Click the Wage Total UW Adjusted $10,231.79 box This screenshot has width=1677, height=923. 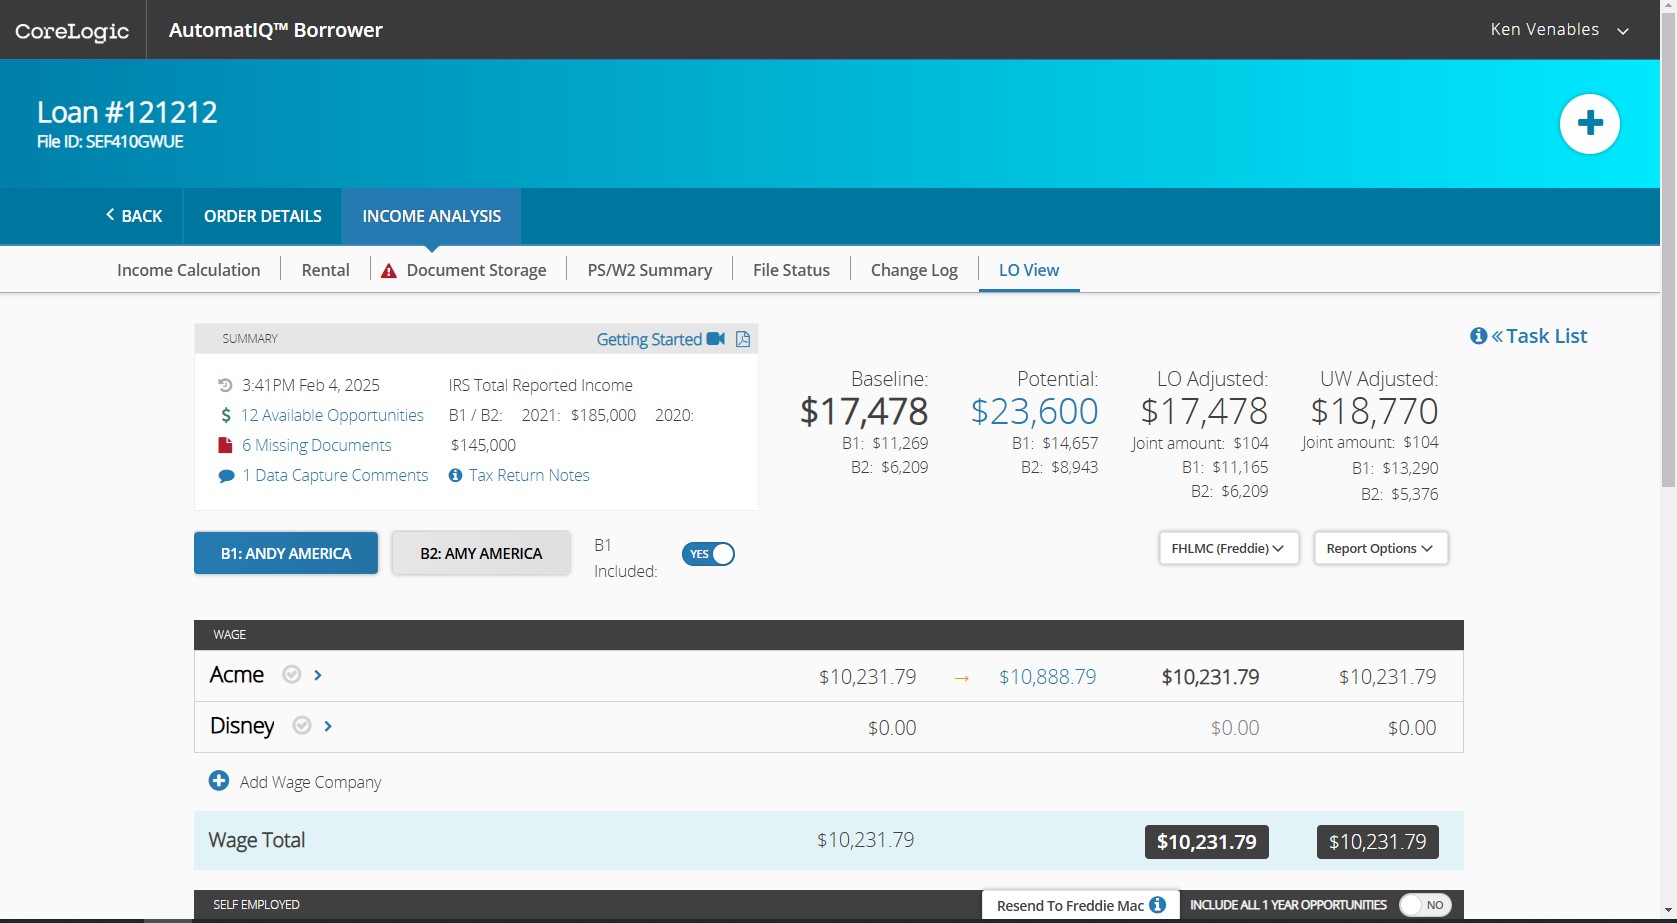pos(1377,842)
